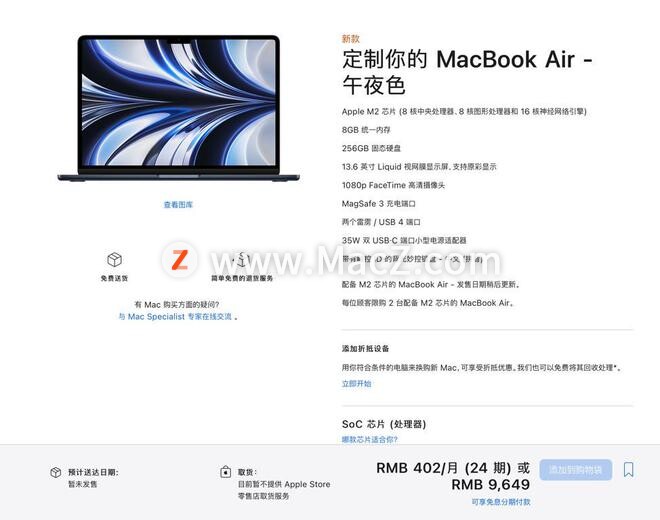Open the 立即开始 trade-in link
The height and width of the screenshot is (520, 660).
(x=357, y=384)
